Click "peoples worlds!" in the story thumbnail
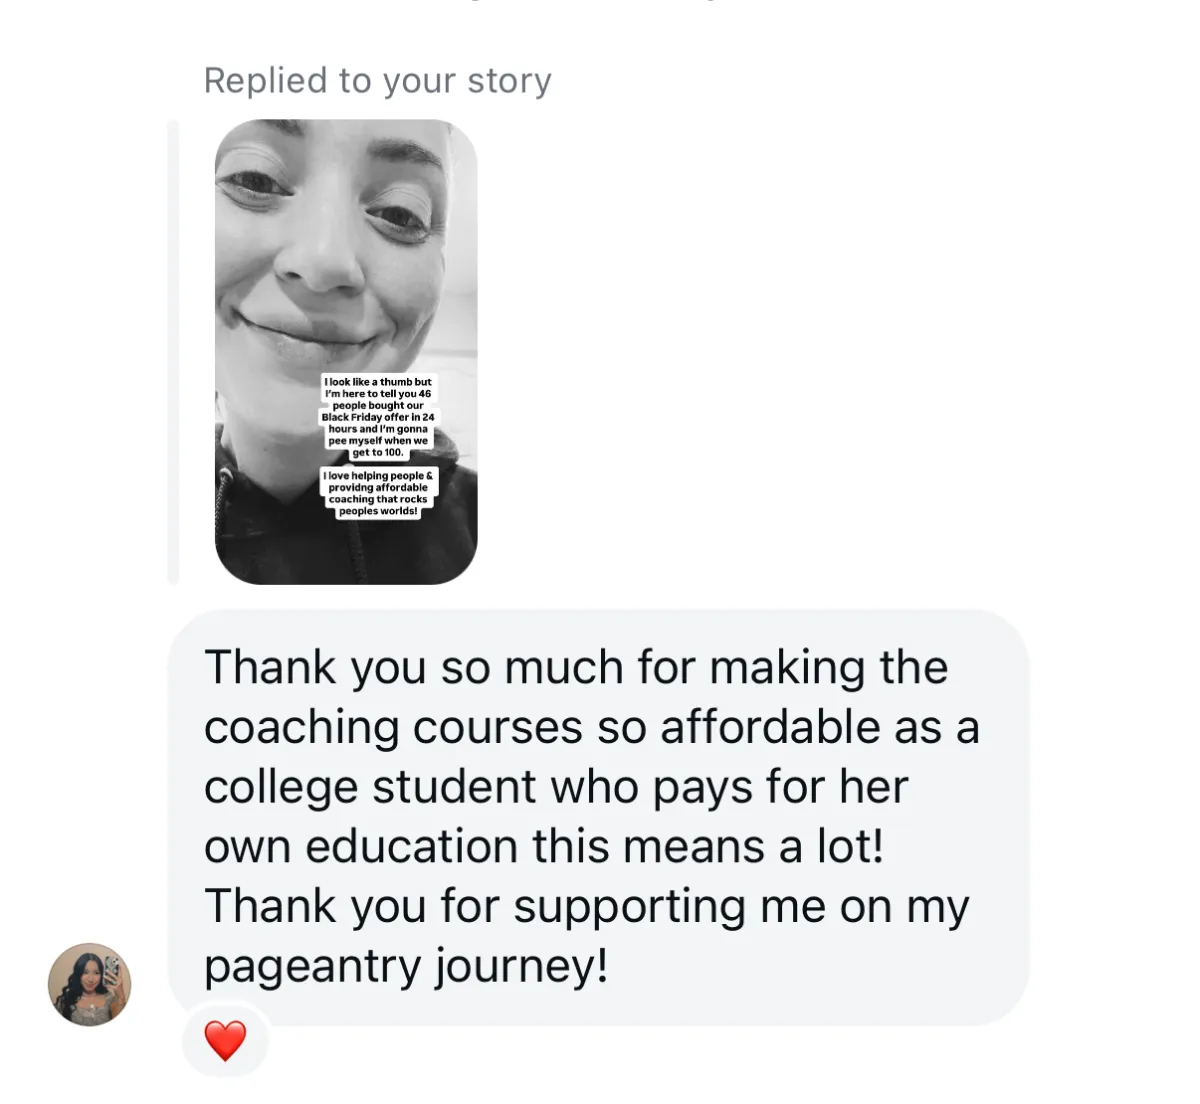This screenshot has height=1104, width=1200. pyautogui.click(x=378, y=511)
